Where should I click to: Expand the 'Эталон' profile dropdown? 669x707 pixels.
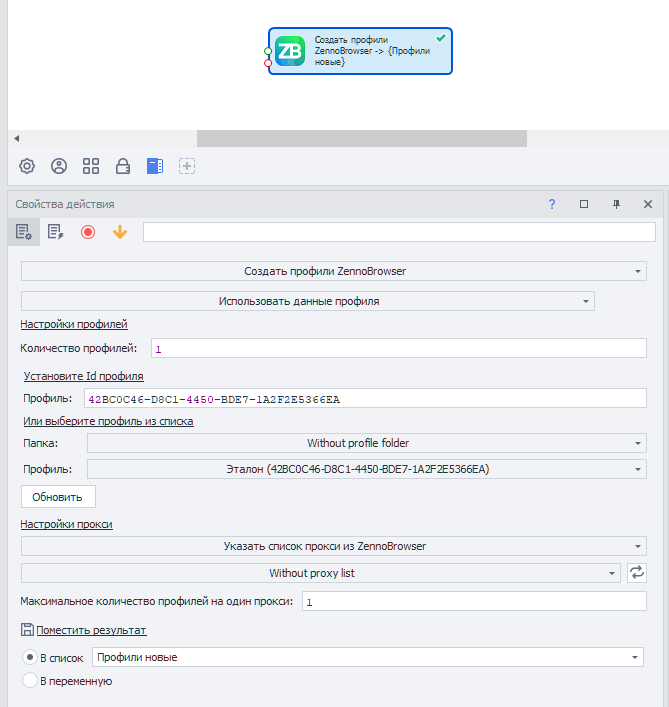click(x=367, y=469)
